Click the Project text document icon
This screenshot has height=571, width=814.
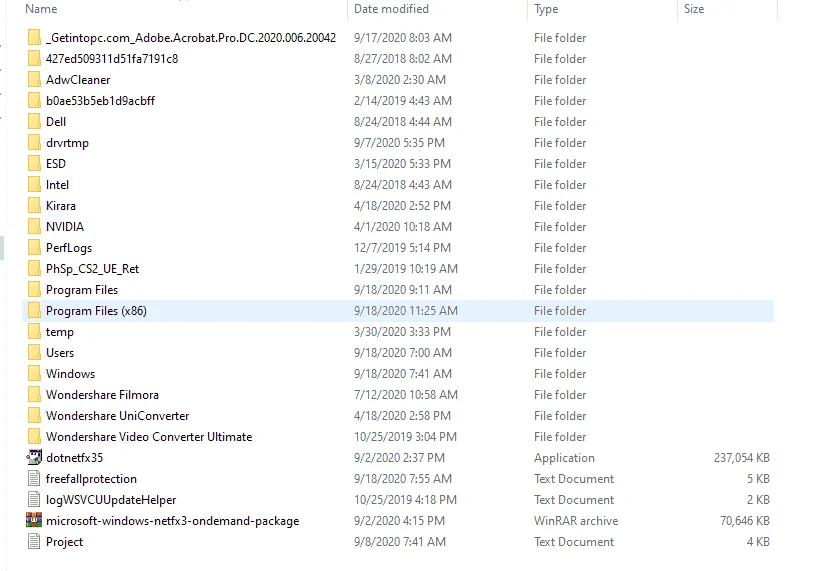point(34,541)
